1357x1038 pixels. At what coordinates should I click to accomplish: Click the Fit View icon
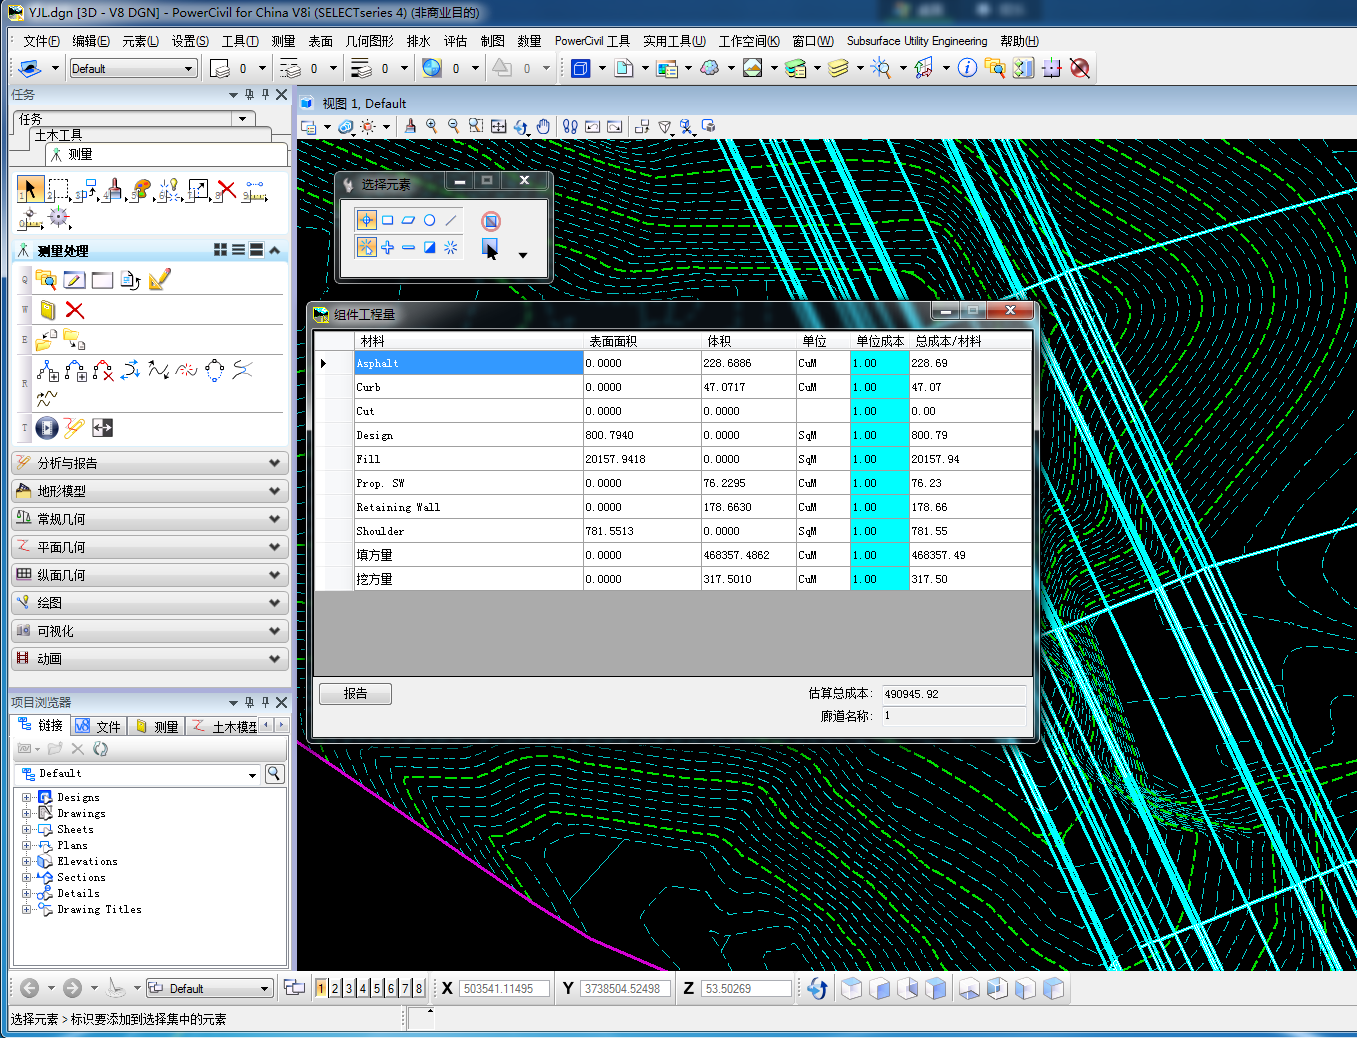click(498, 127)
